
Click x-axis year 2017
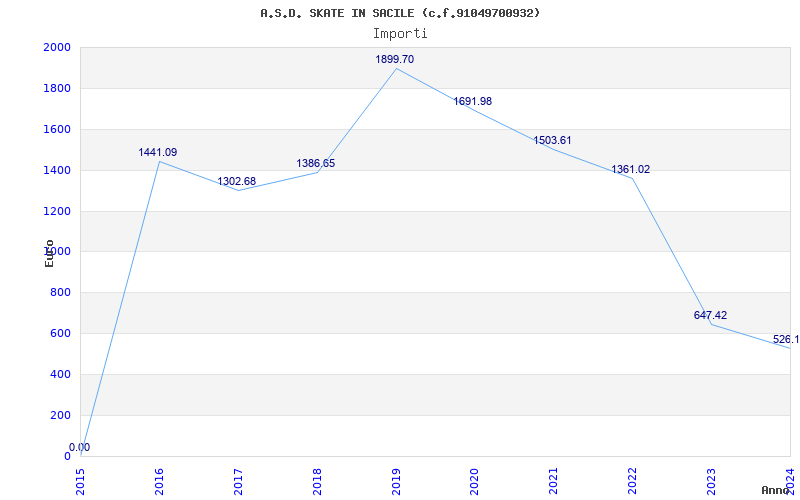(x=238, y=481)
